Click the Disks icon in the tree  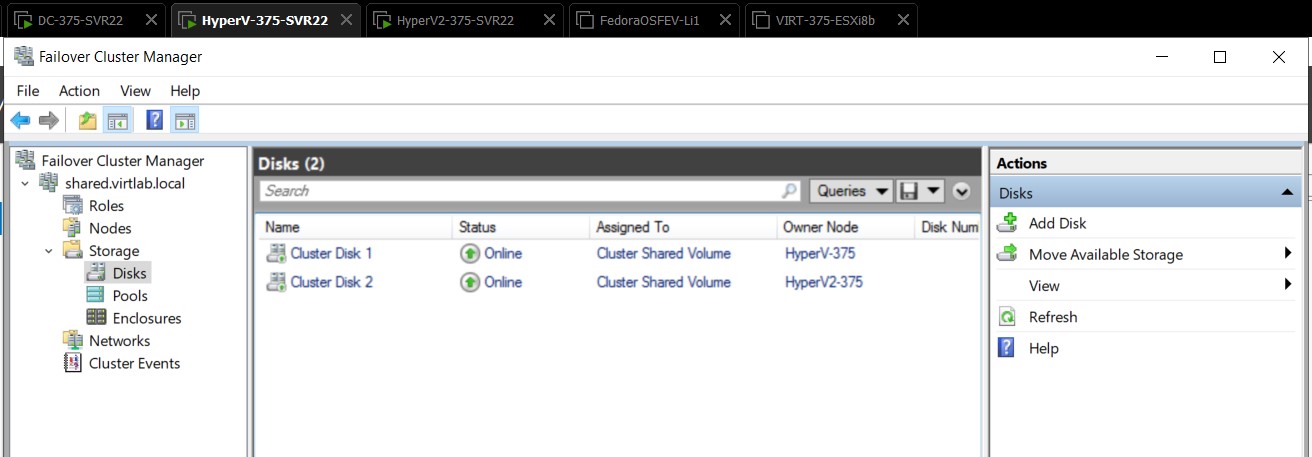(x=96, y=273)
